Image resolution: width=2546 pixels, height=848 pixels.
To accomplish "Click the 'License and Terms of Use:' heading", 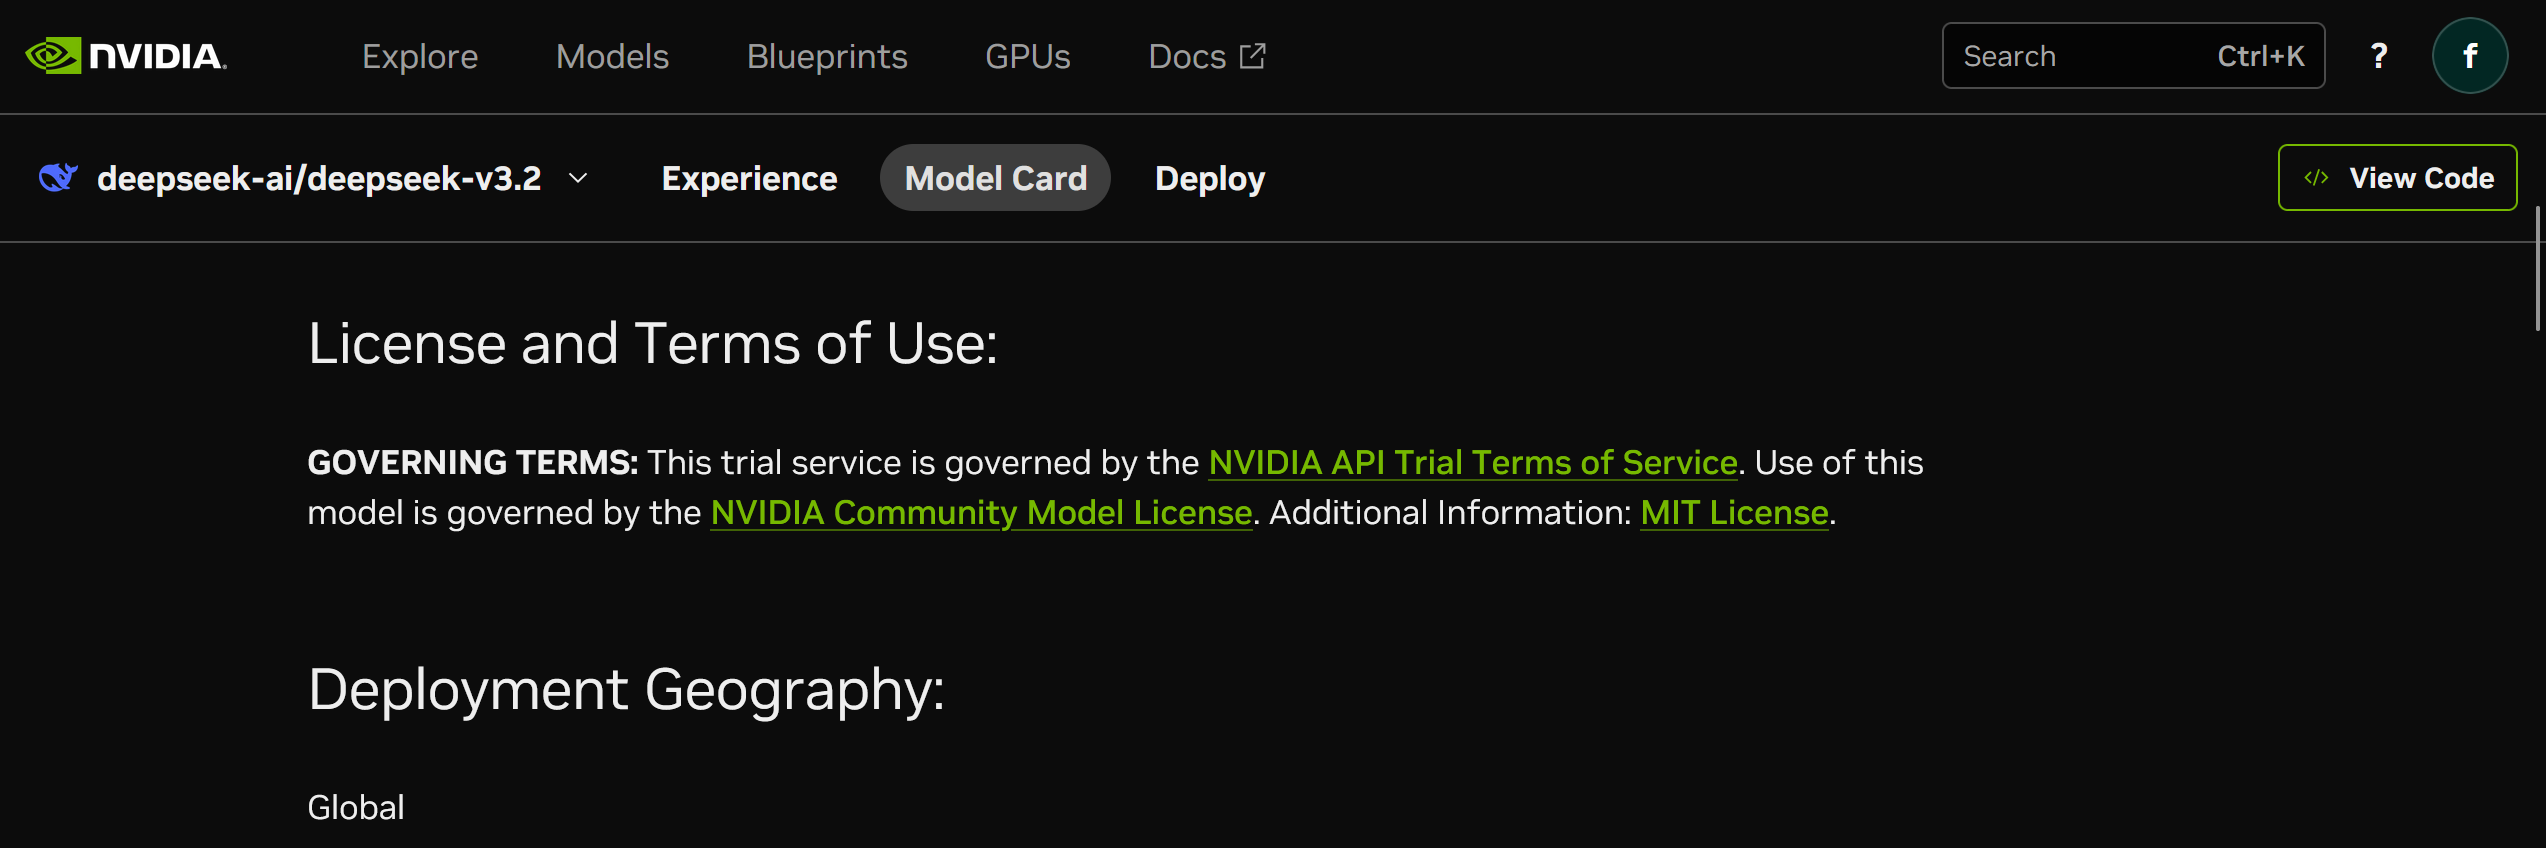I will click(653, 343).
